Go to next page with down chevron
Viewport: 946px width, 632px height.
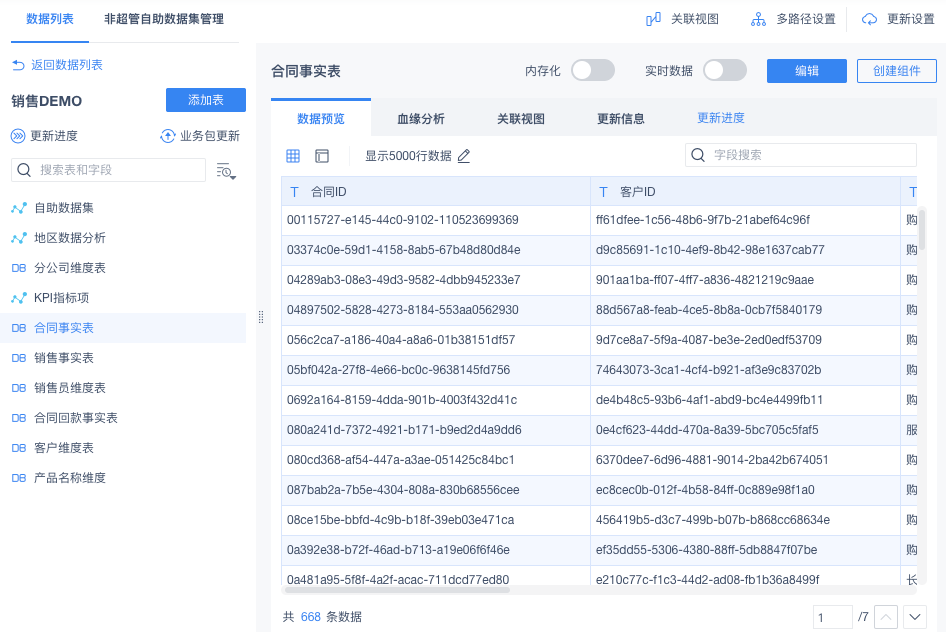[x=915, y=617]
